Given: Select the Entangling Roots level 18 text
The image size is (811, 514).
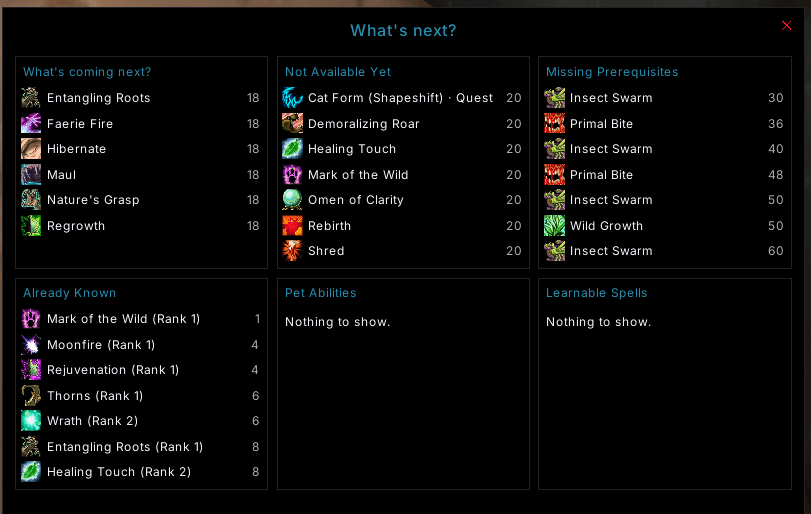Looking at the screenshot, I should [98, 98].
